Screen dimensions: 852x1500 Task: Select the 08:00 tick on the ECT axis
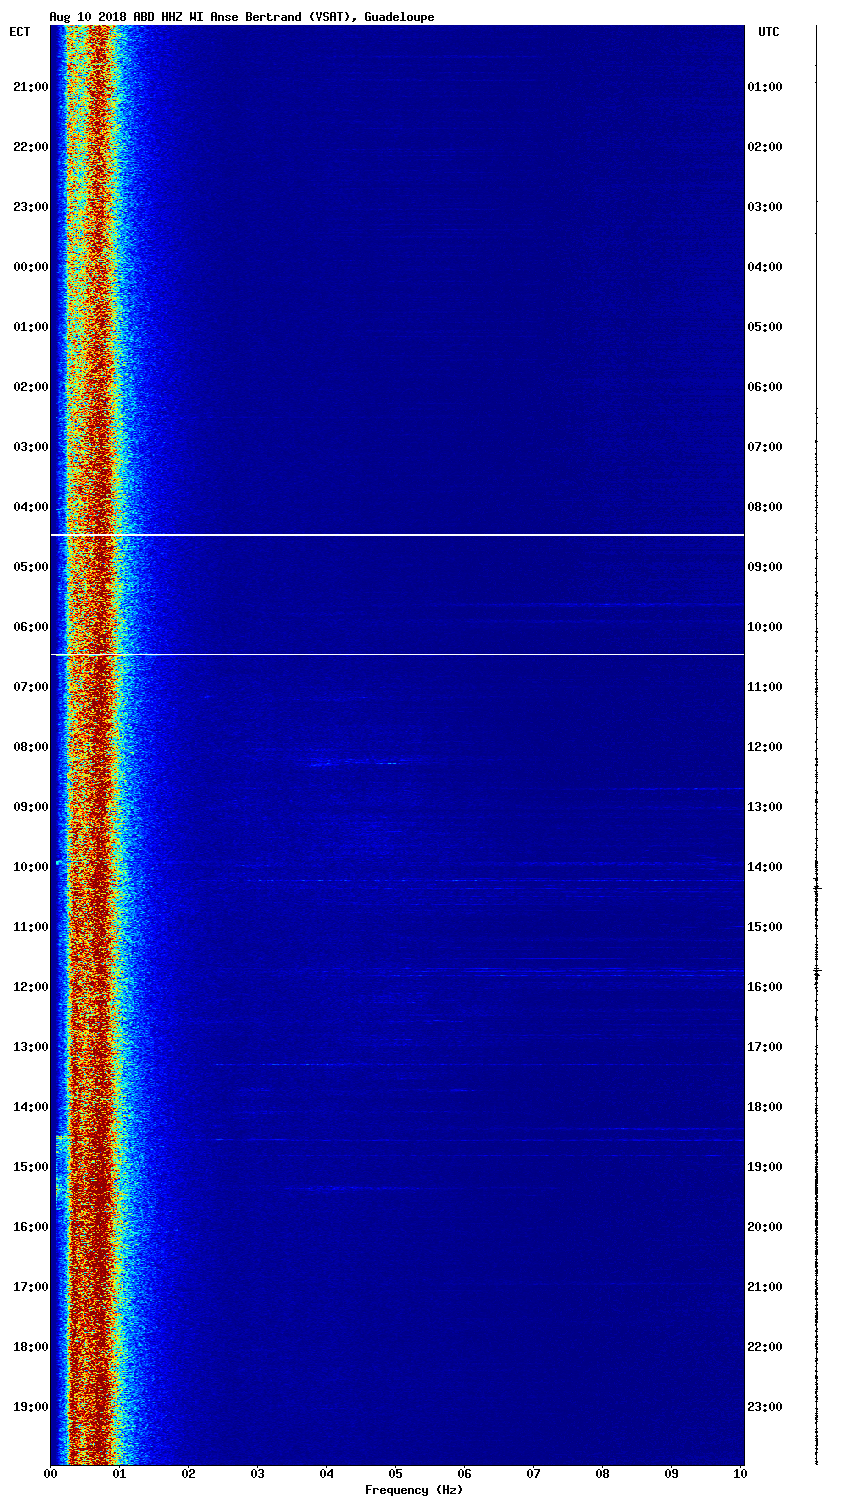[30, 747]
